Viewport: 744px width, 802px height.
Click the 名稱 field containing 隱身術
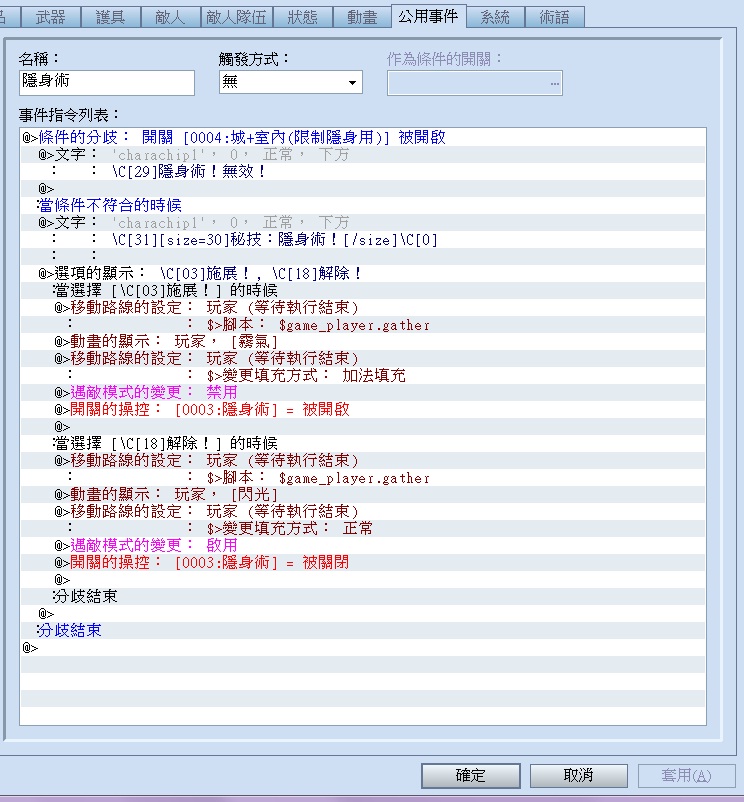point(107,82)
